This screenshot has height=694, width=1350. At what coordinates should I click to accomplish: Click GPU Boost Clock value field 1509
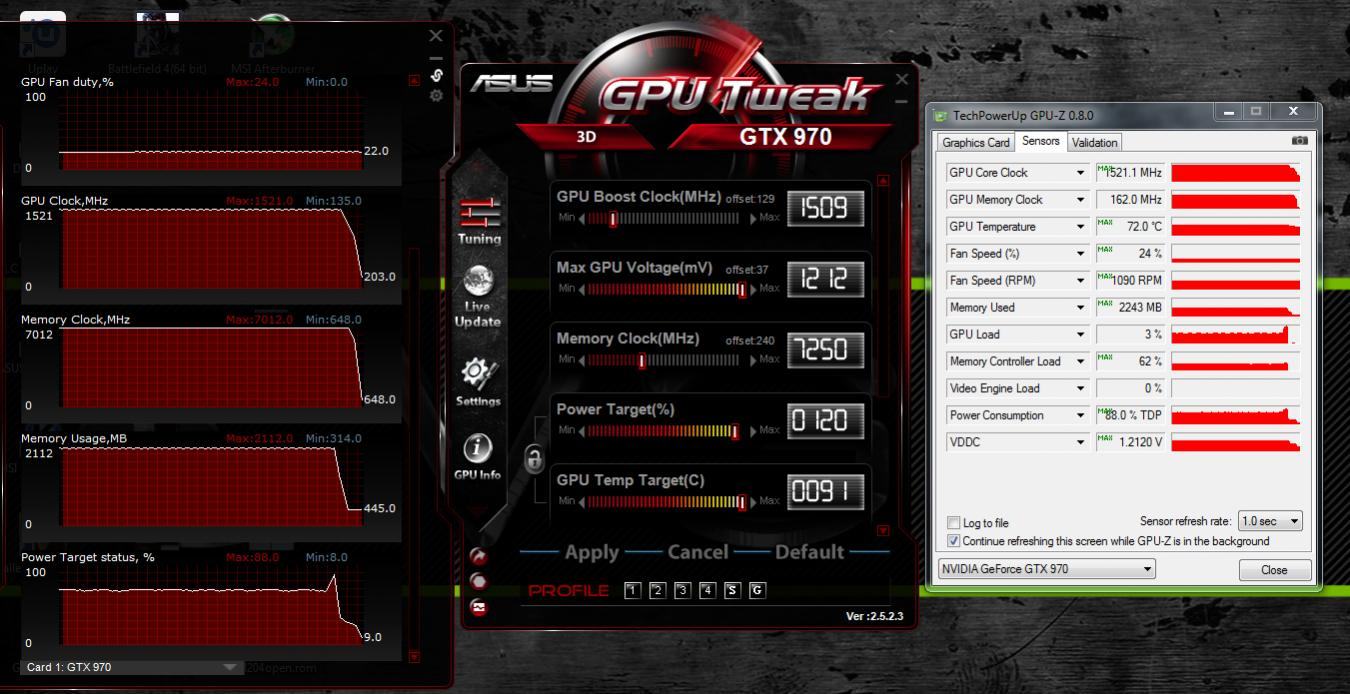tap(825, 208)
